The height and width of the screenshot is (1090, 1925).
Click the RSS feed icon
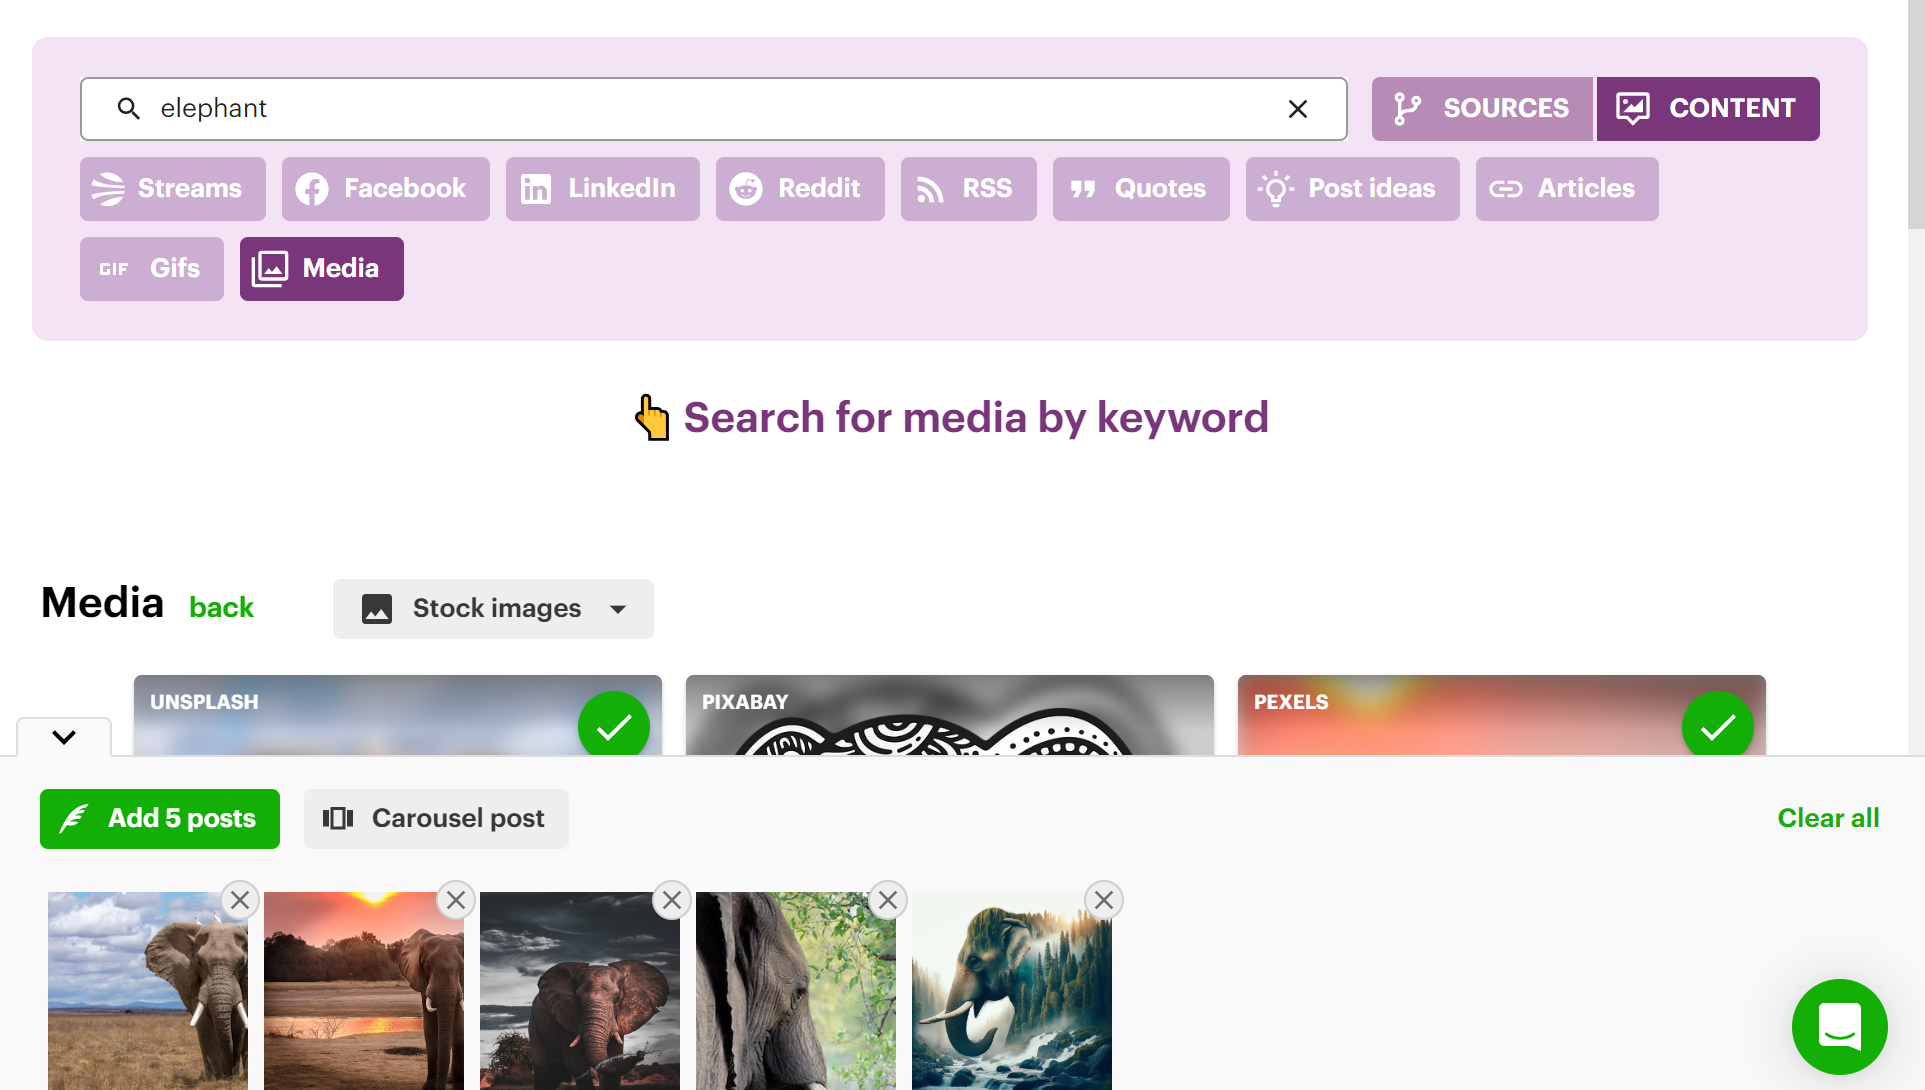[x=931, y=188]
